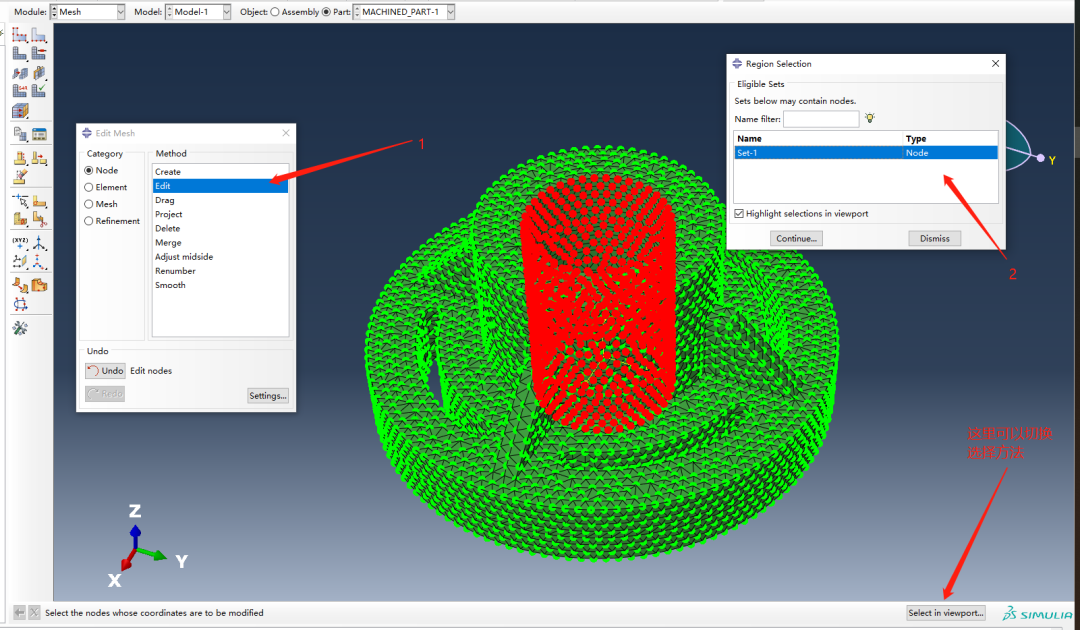Open the Module dropdown showing Mesh
1080x630 pixels.
coord(121,12)
